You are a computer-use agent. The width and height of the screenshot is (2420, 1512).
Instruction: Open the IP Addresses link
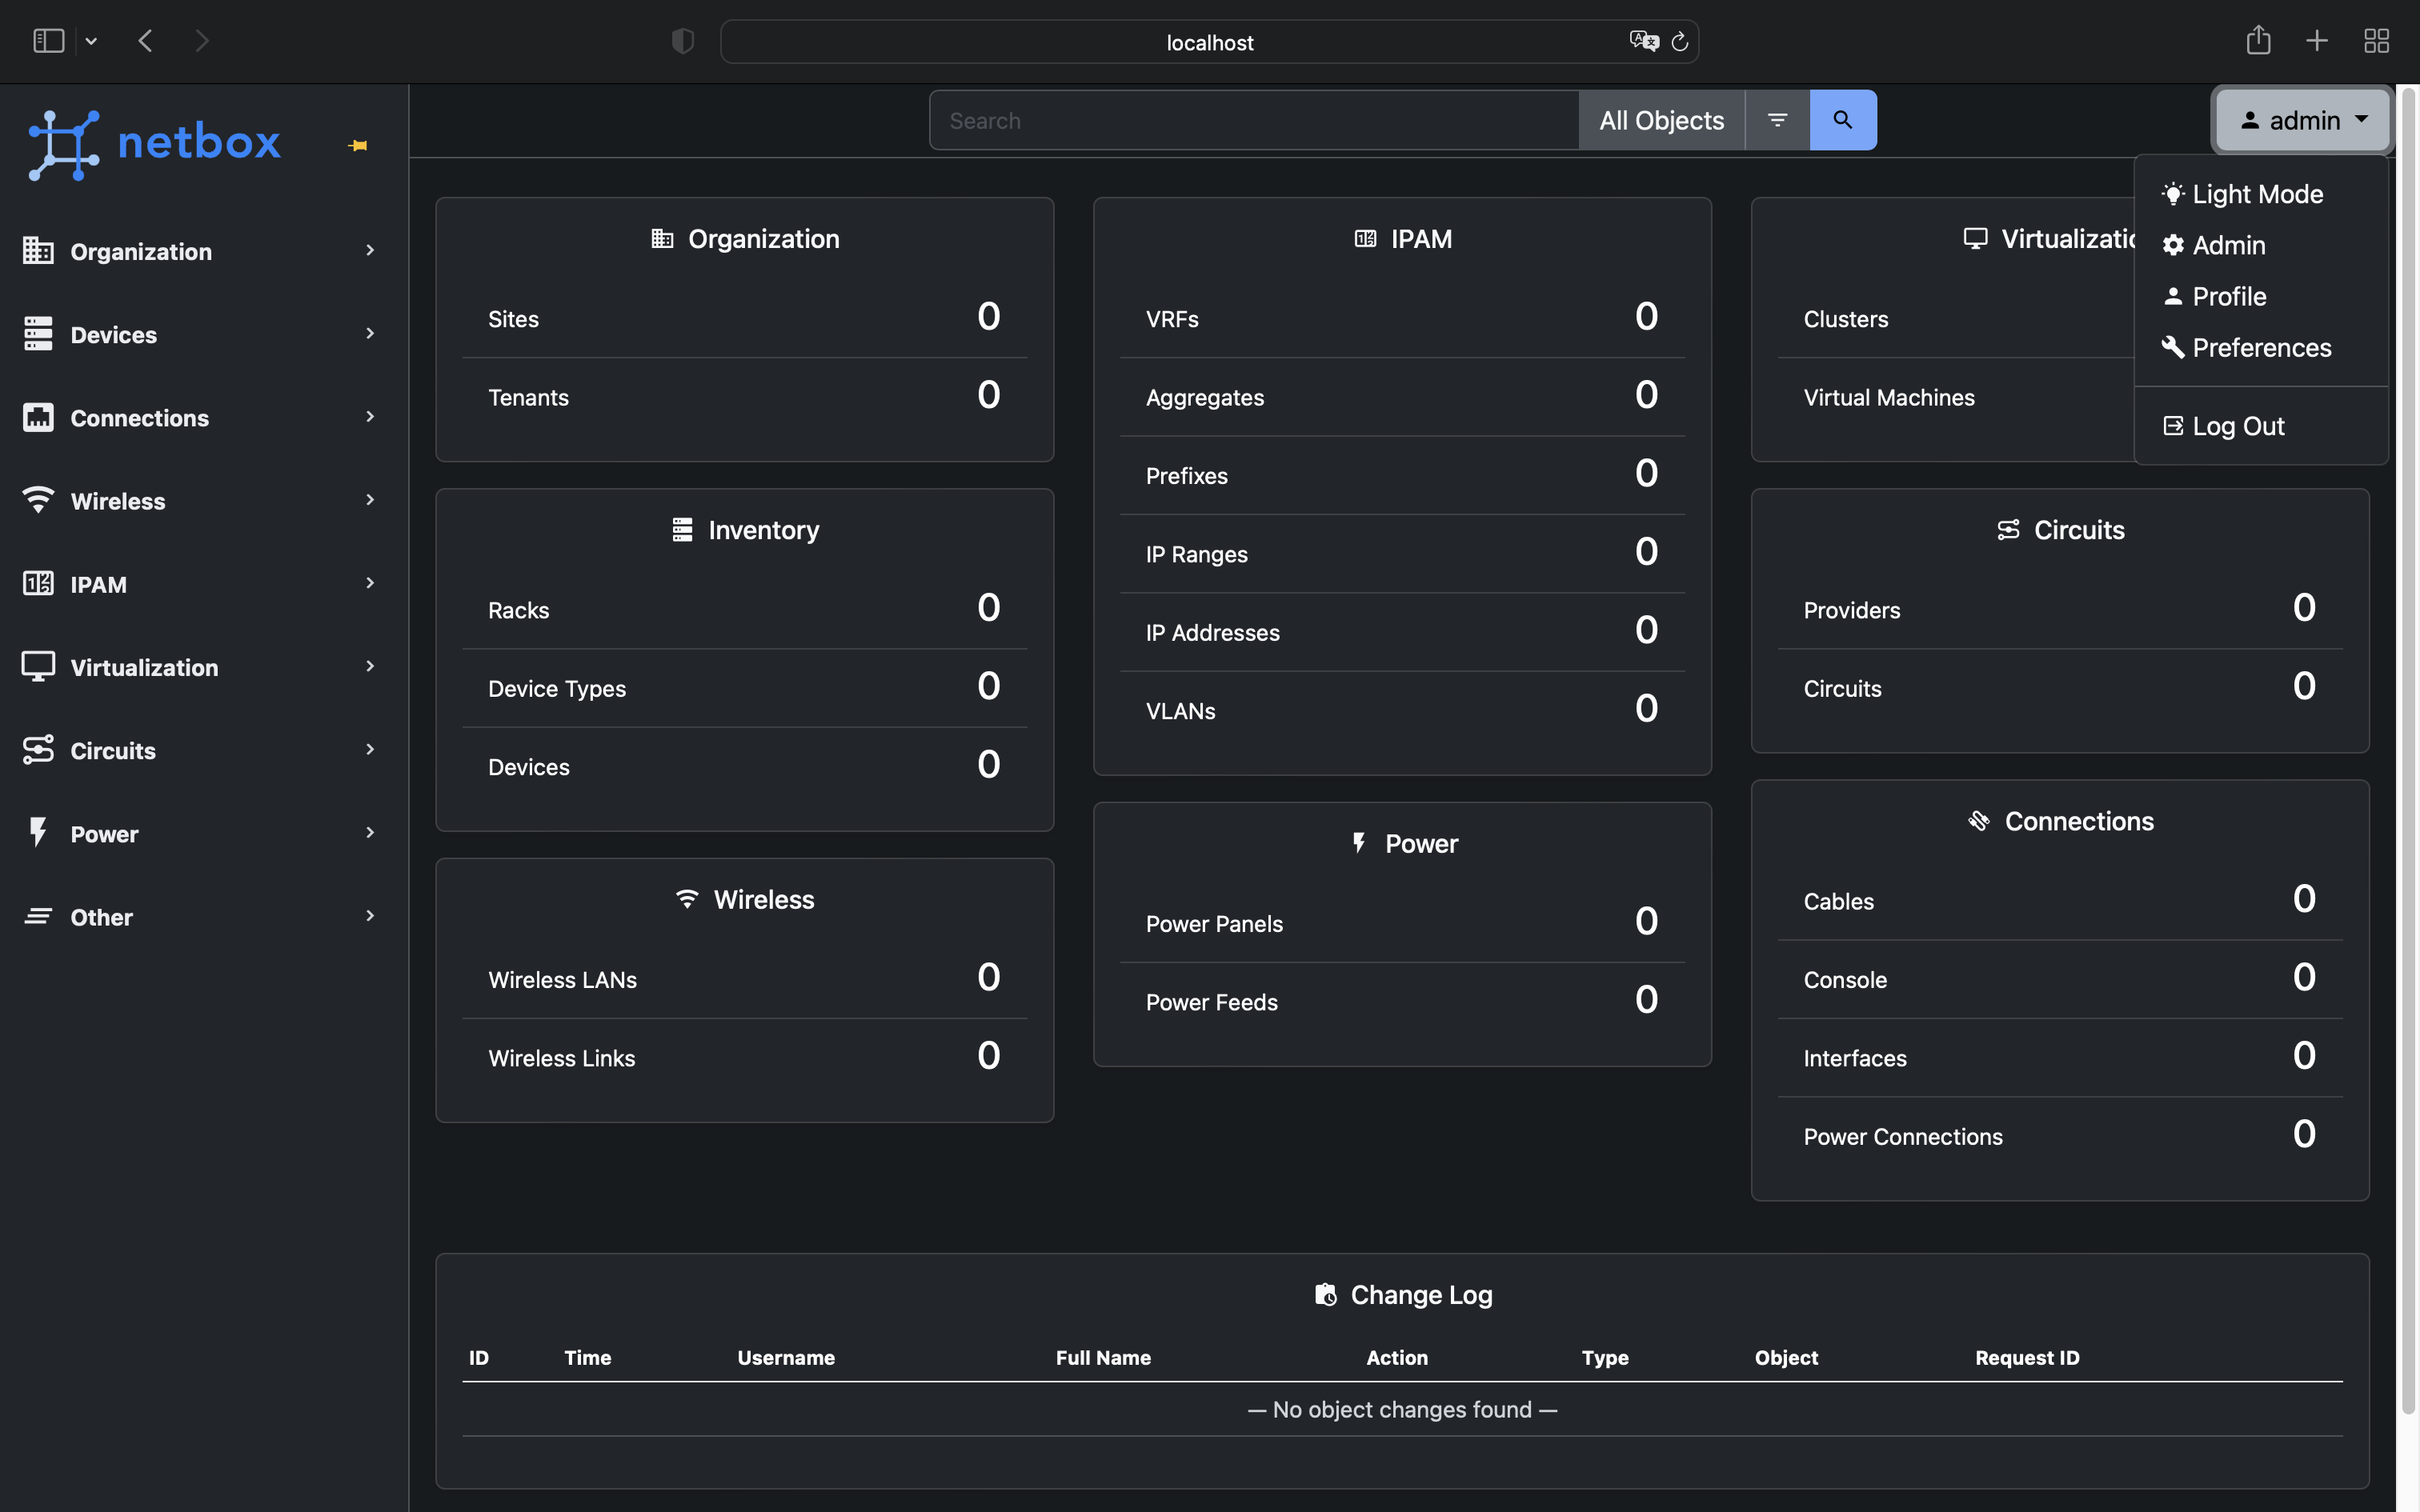click(x=1211, y=632)
